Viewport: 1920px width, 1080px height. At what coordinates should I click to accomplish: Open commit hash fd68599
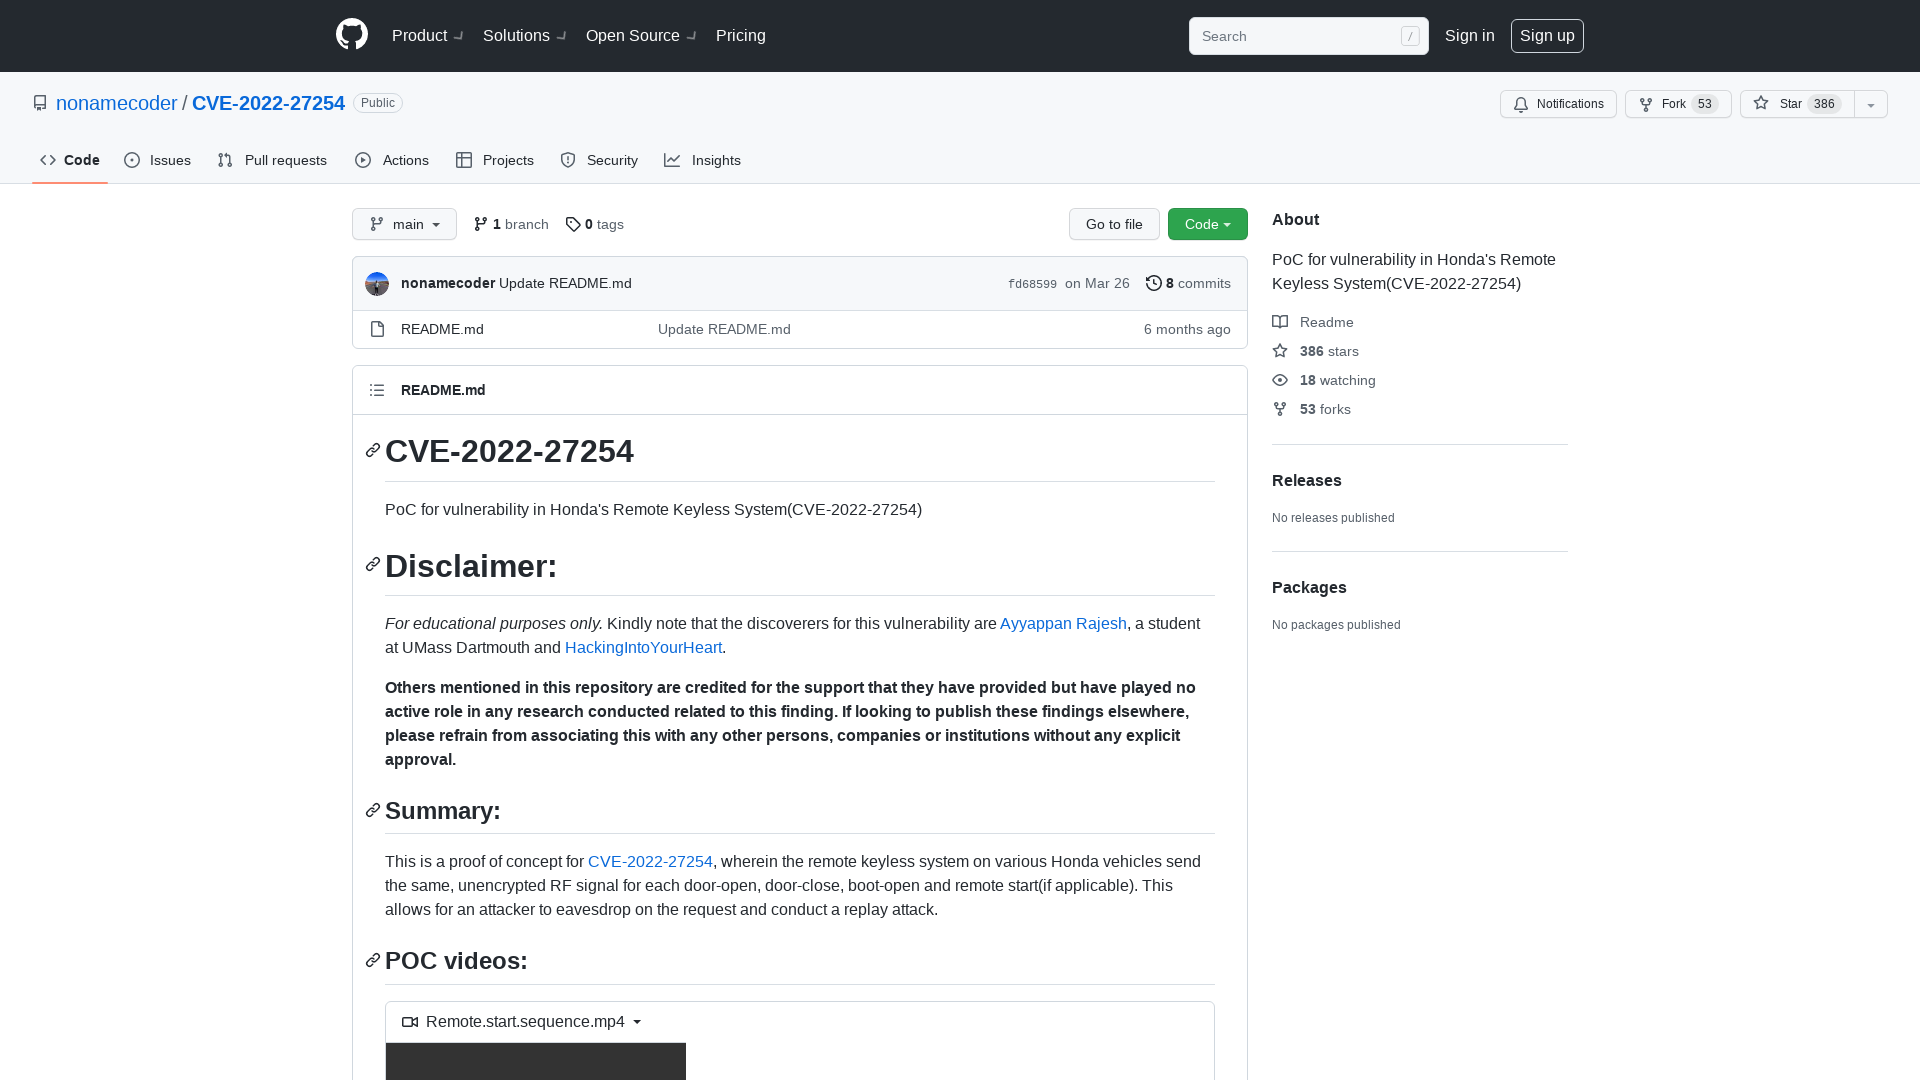[x=1032, y=284]
